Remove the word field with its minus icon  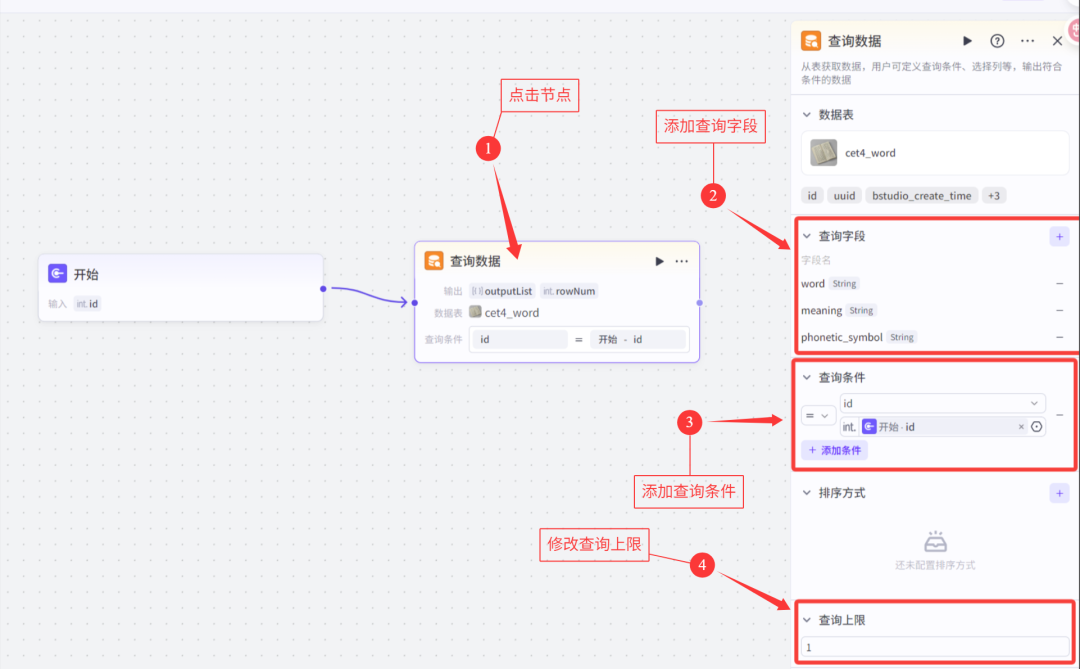1059,283
